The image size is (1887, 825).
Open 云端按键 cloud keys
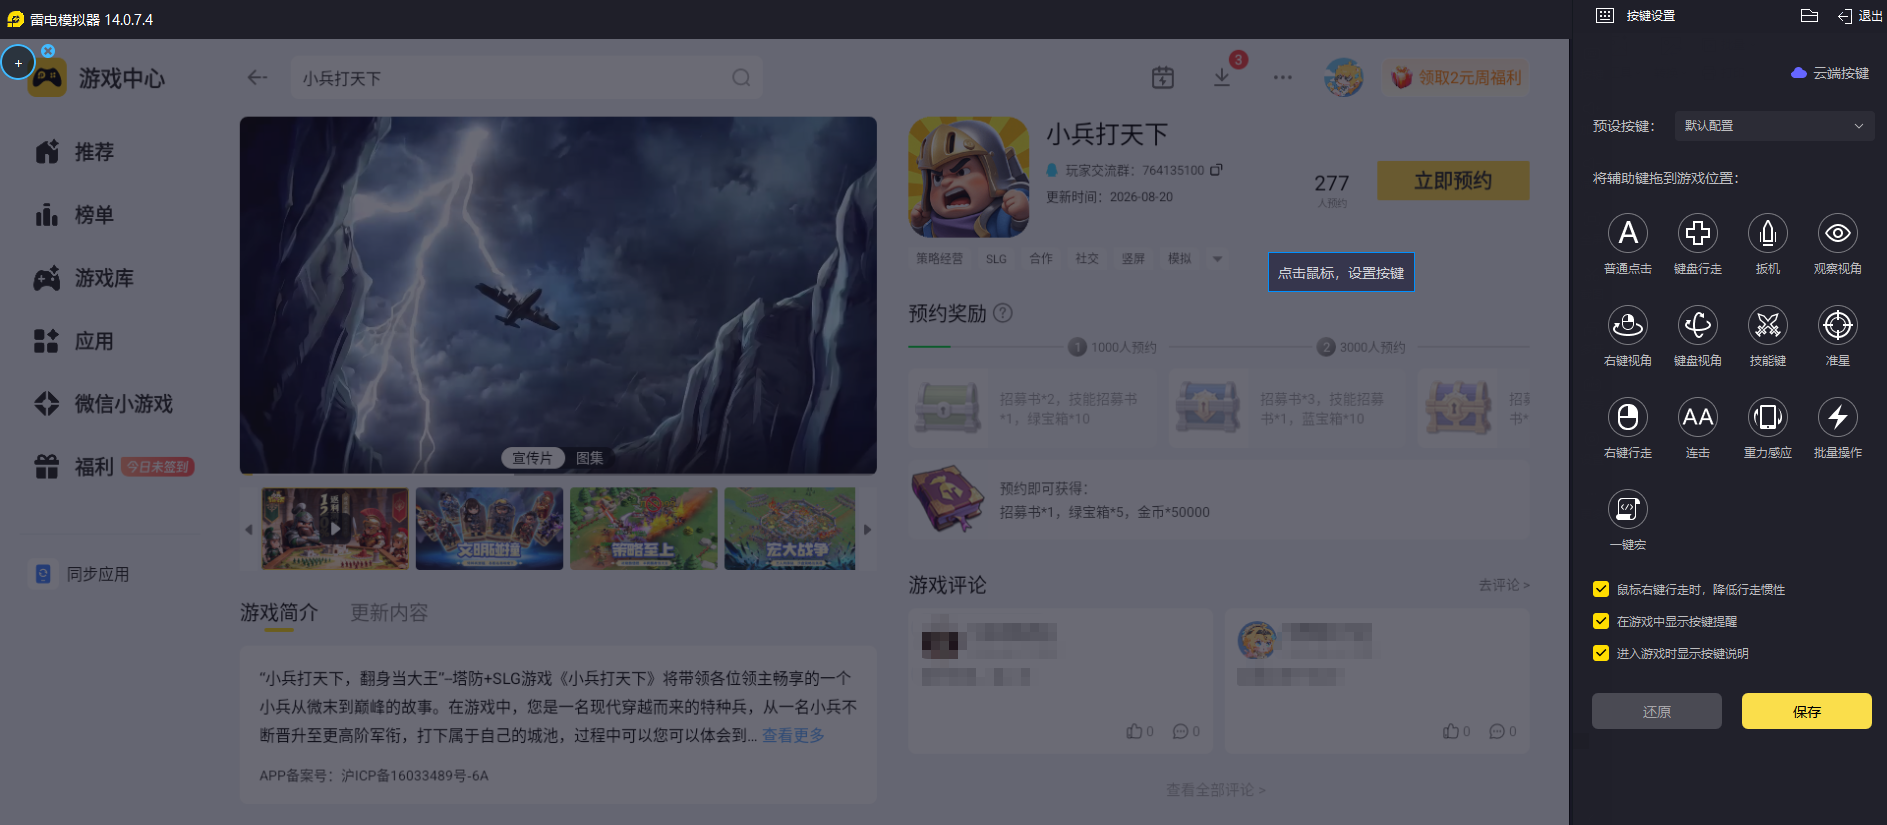[x=1830, y=73]
